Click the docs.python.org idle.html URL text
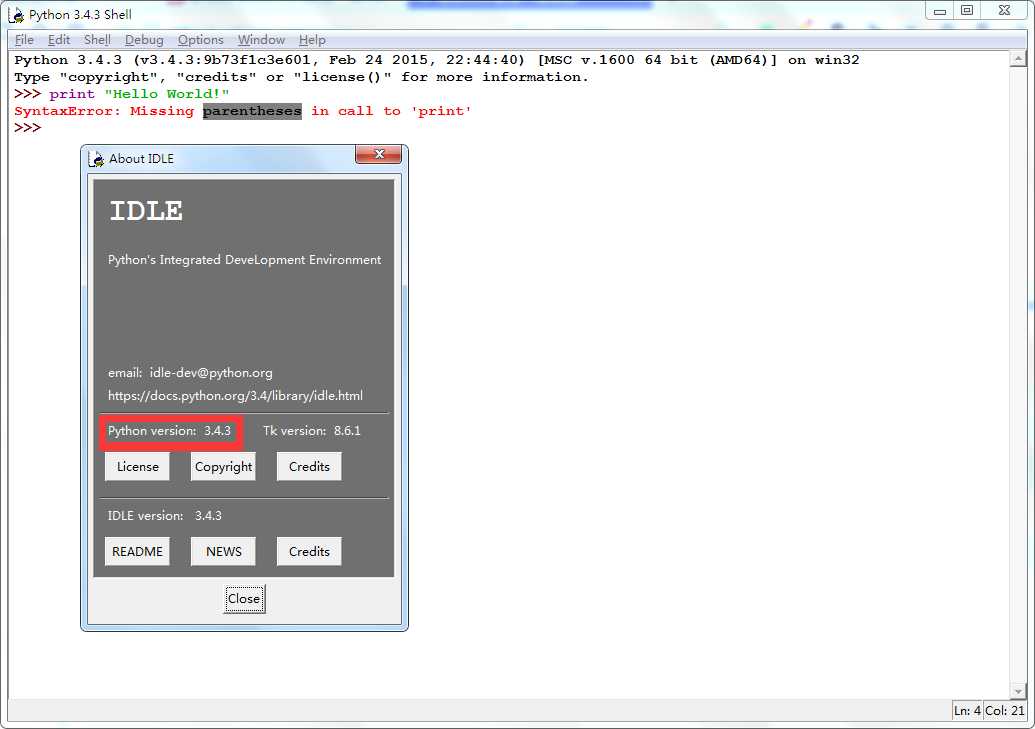The height and width of the screenshot is (729, 1035). click(236, 396)
